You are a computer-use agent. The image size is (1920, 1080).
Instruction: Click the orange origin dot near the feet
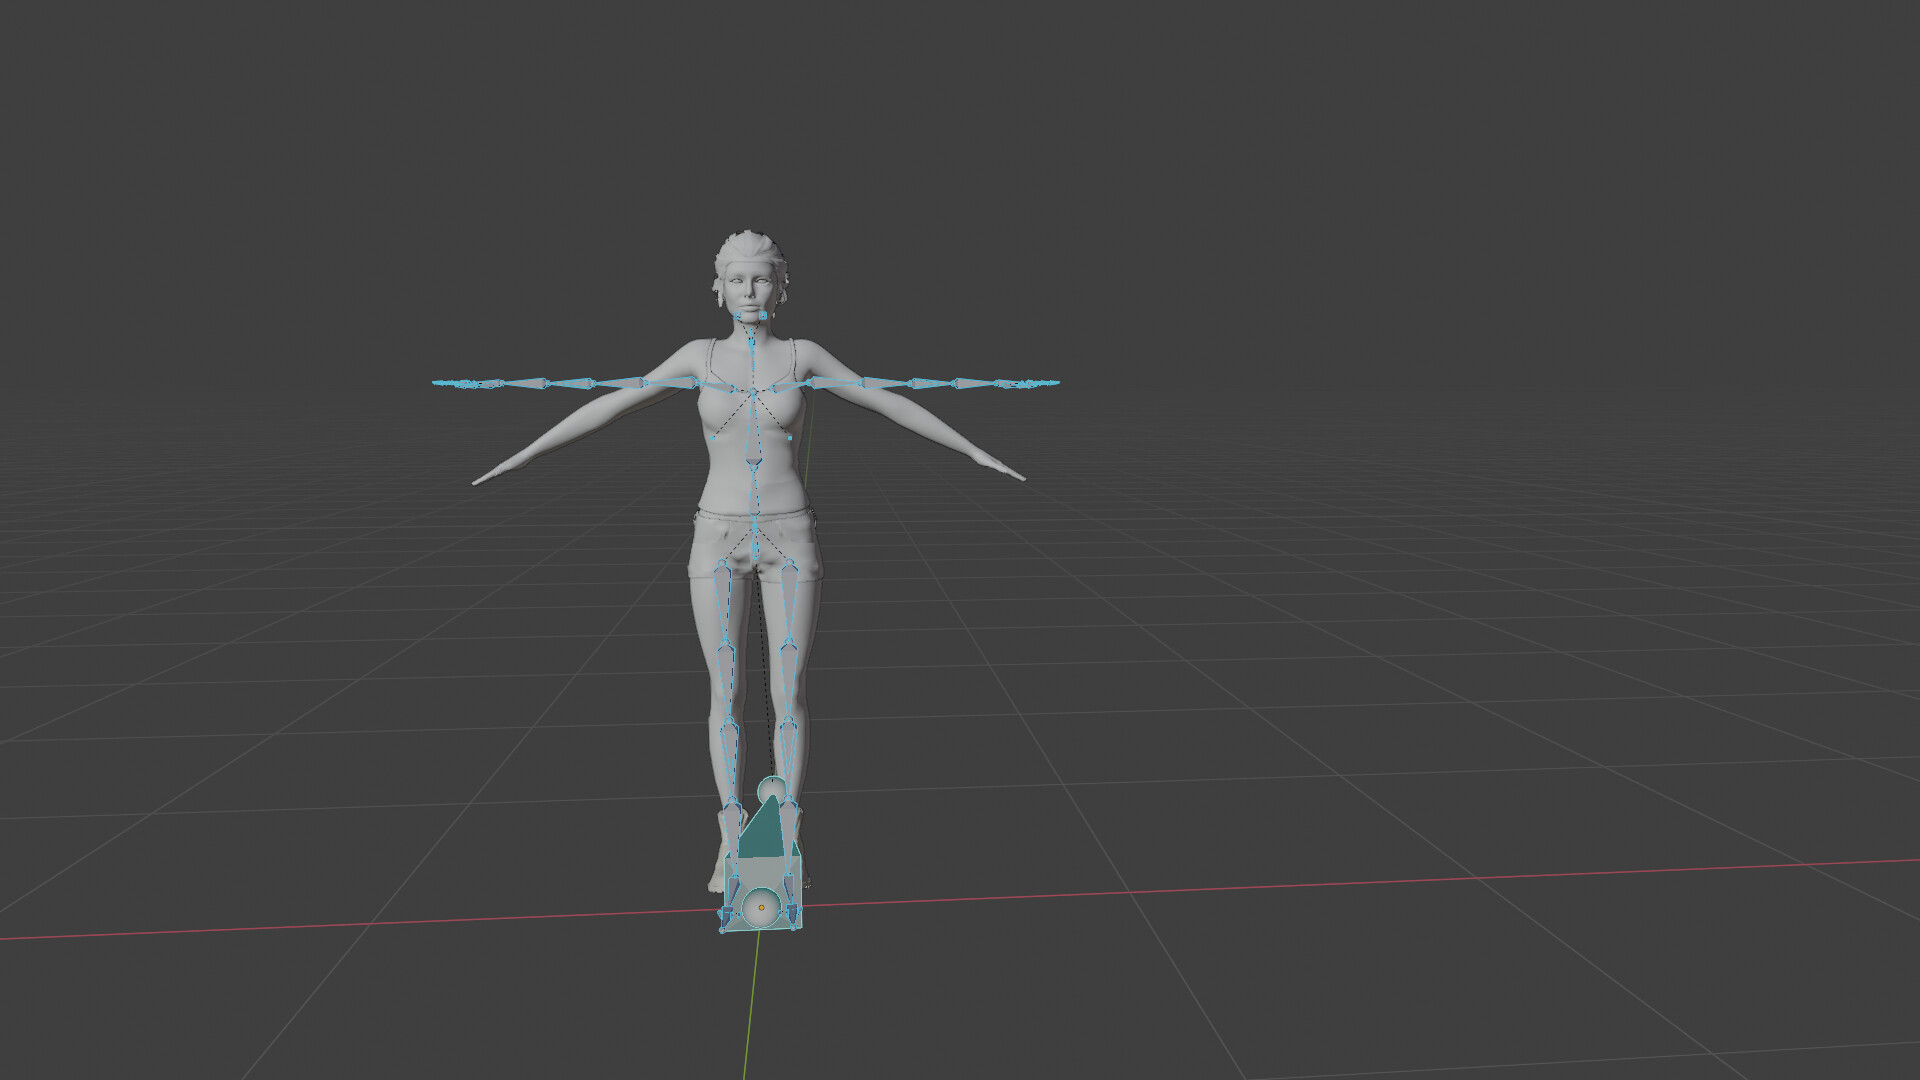pyautogui.click(x=761, y=908)
